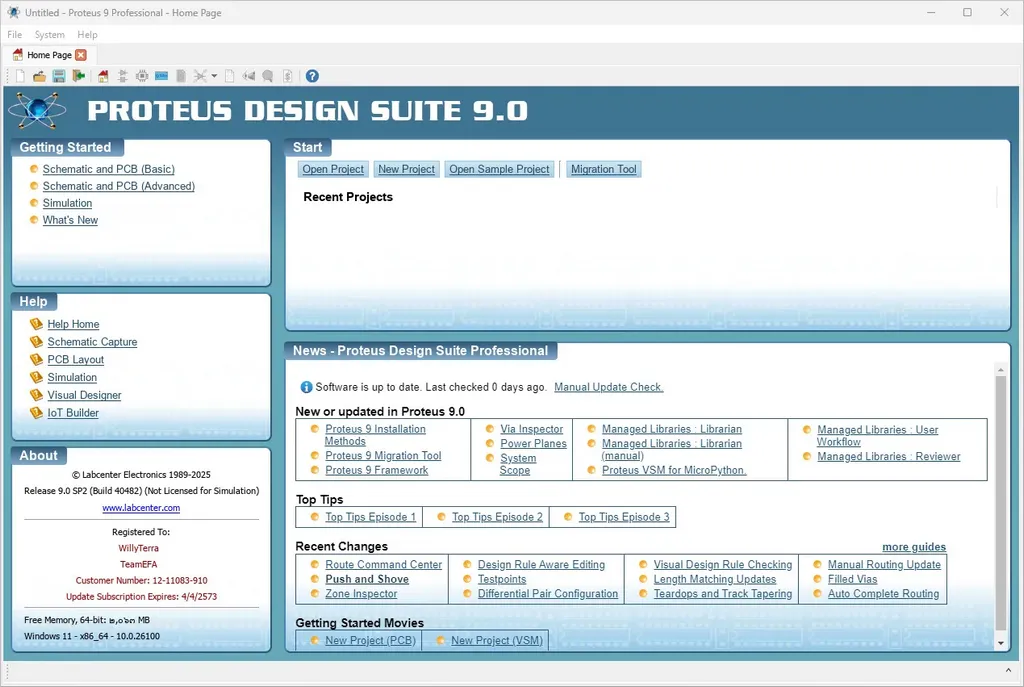Click the Manual Update Check link
The width and height of the screenshot is (1024, 687).
click(609, 387)
